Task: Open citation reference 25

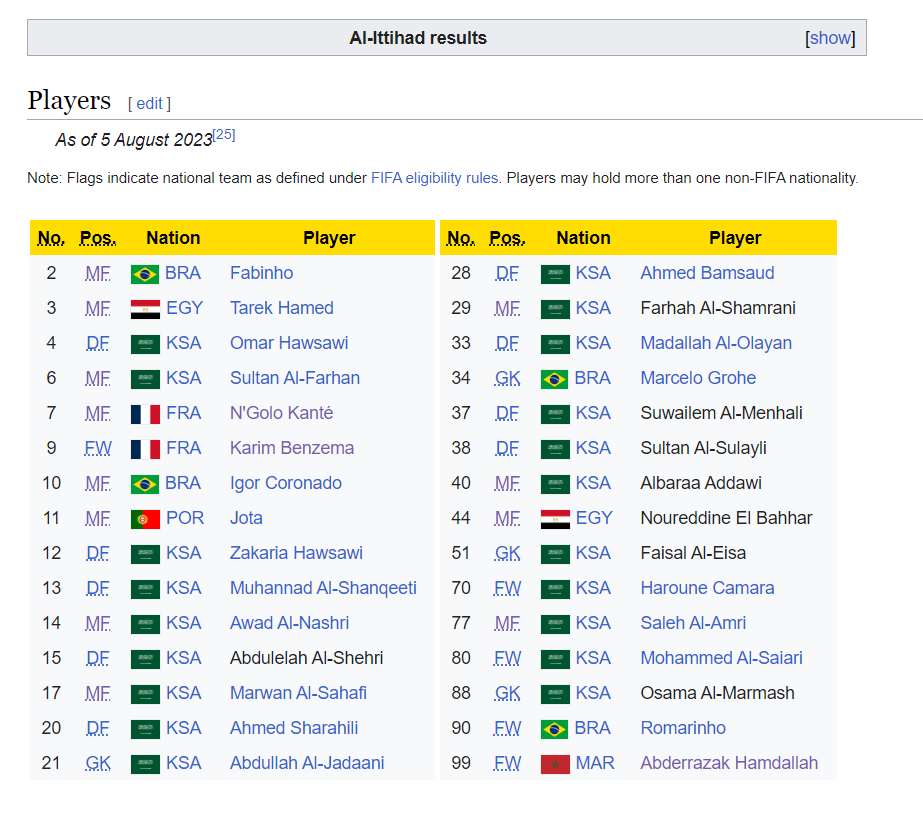Action: (224, 135)
